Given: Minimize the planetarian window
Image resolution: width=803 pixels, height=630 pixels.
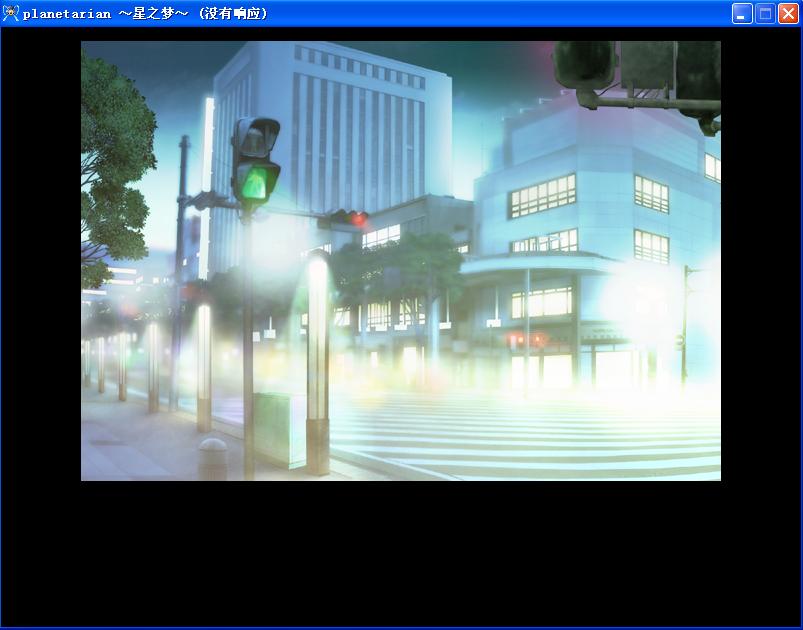Looking at the screenshot, I should coord(742,14).
